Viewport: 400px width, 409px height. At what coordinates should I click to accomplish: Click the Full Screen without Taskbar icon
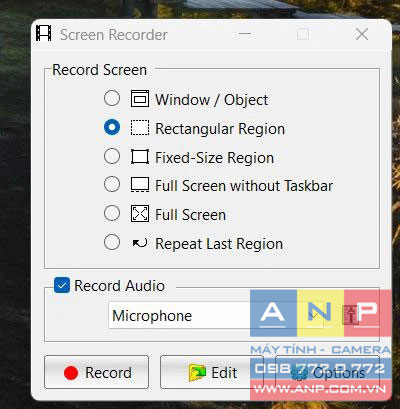coord(140,185)
